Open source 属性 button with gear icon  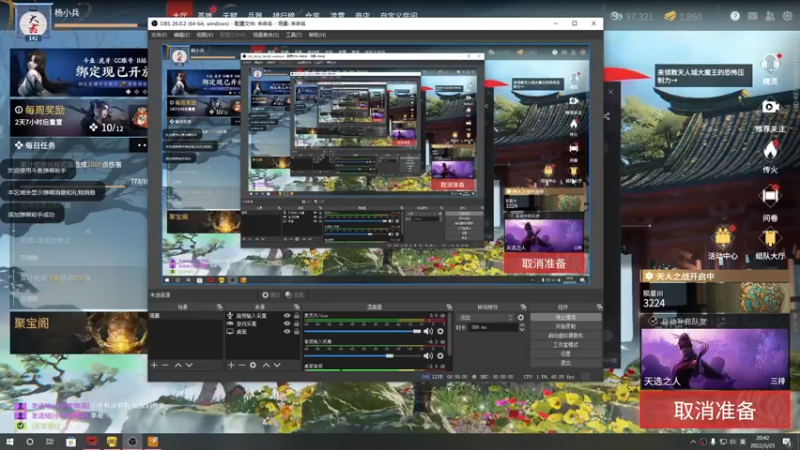click(271, 295)
